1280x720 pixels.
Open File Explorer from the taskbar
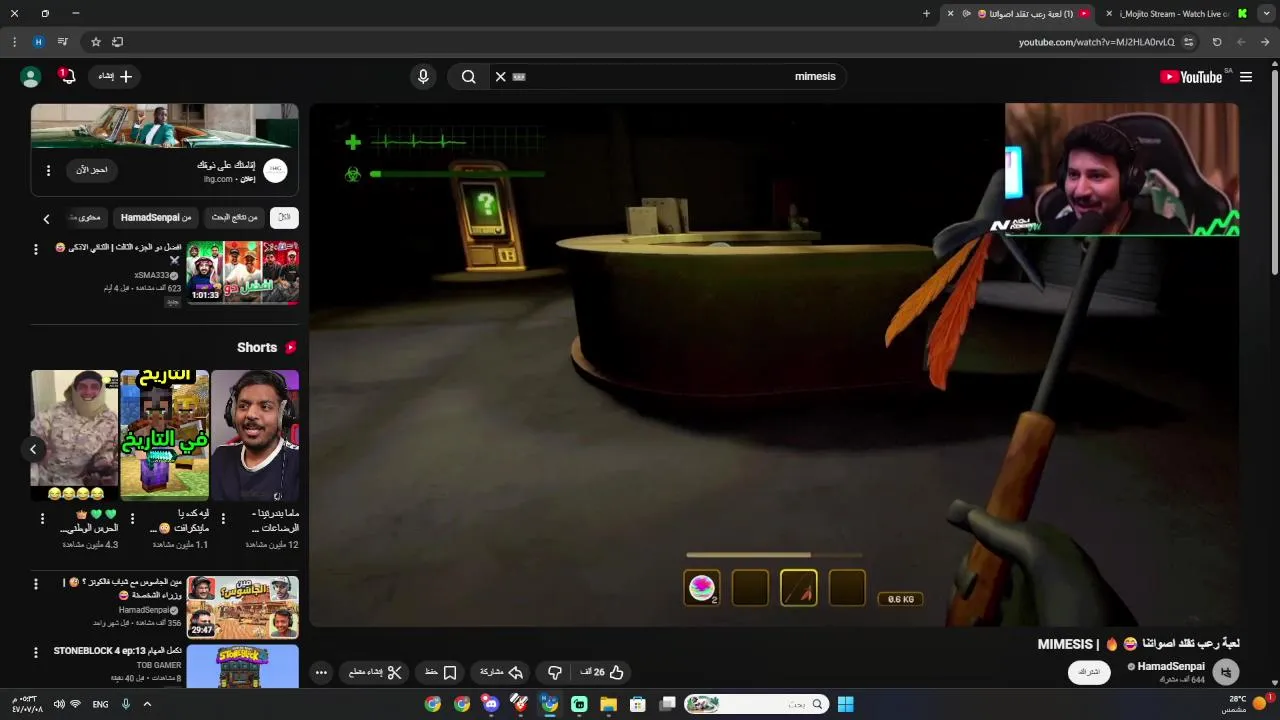pyautogui.click(x=608, y=704)
